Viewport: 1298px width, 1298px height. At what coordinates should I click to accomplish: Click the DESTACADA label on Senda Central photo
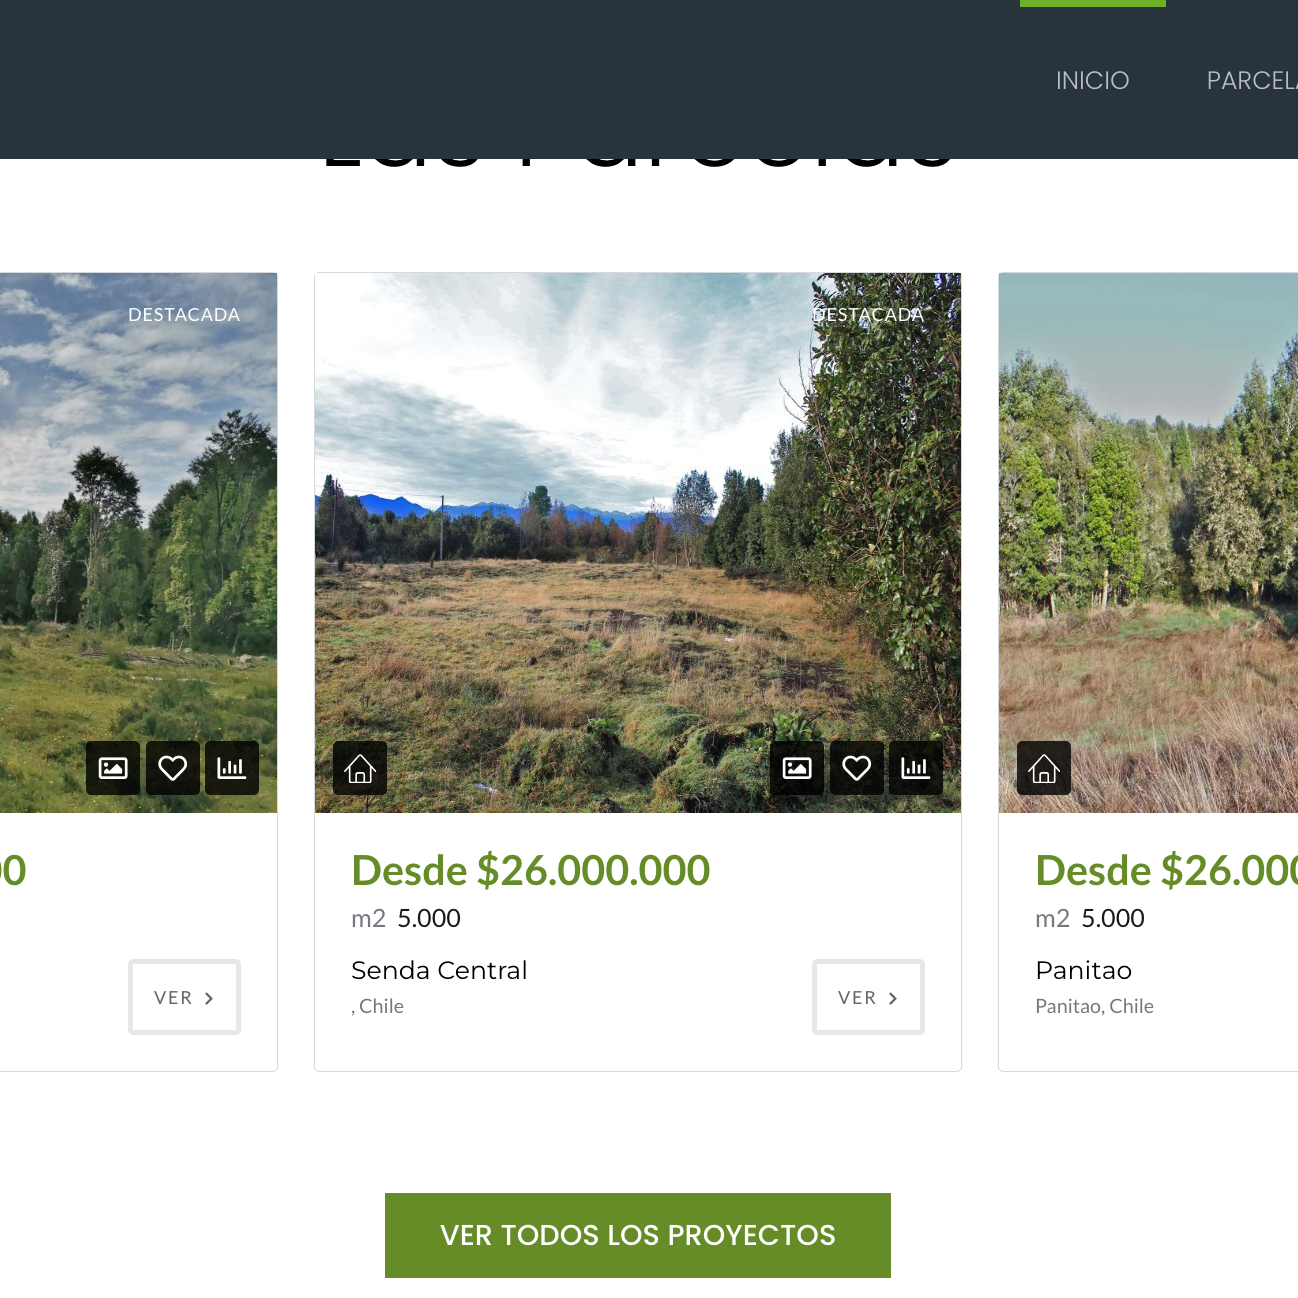tap(868, 315)
